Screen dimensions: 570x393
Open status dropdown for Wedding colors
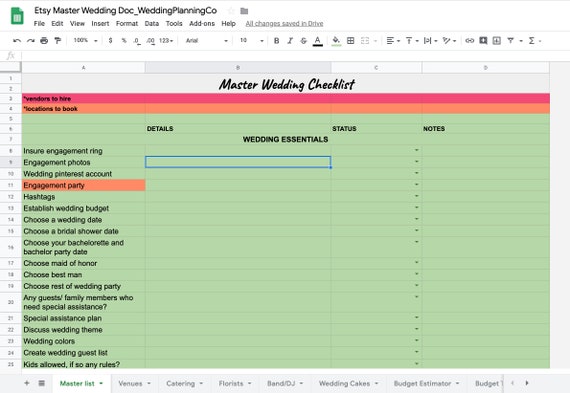pos(417,340)
